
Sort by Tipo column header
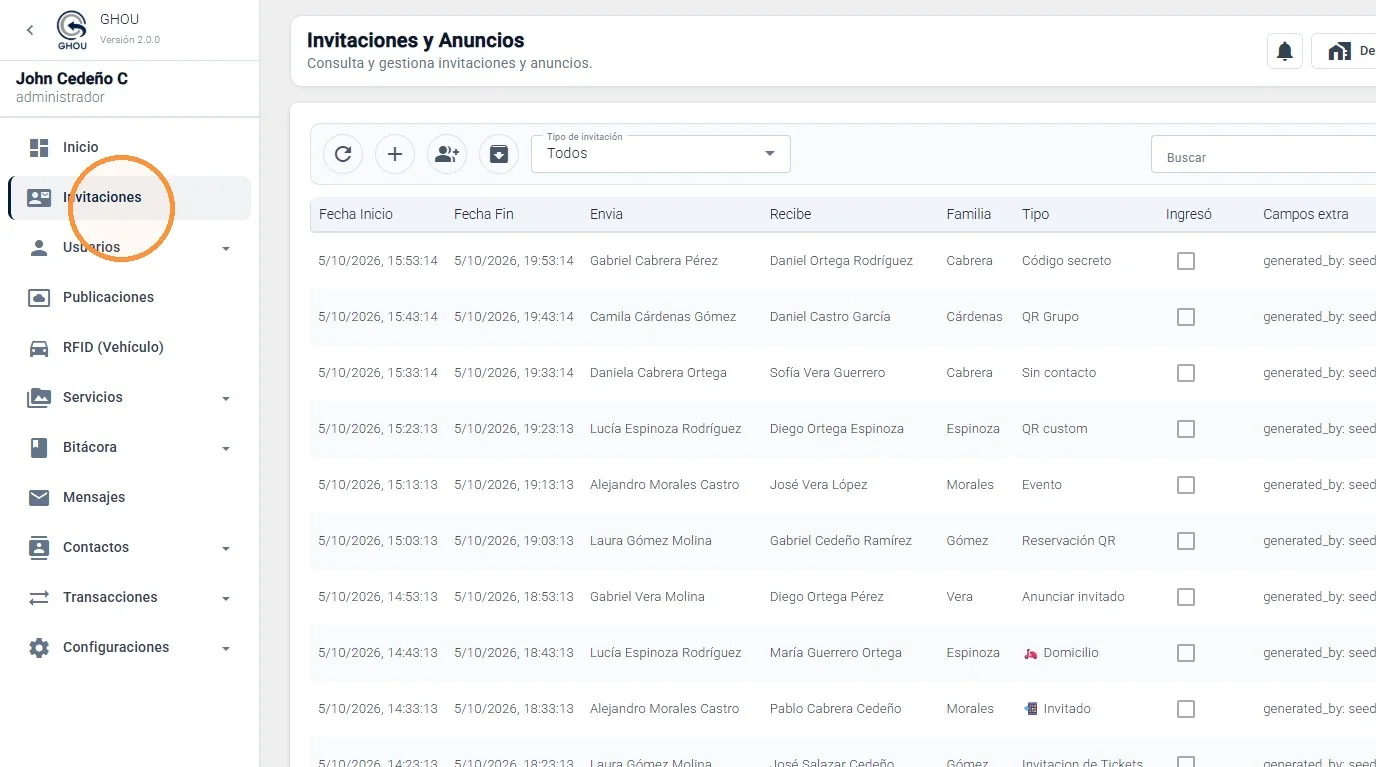pyautogui.click(x=1035, y=214)
